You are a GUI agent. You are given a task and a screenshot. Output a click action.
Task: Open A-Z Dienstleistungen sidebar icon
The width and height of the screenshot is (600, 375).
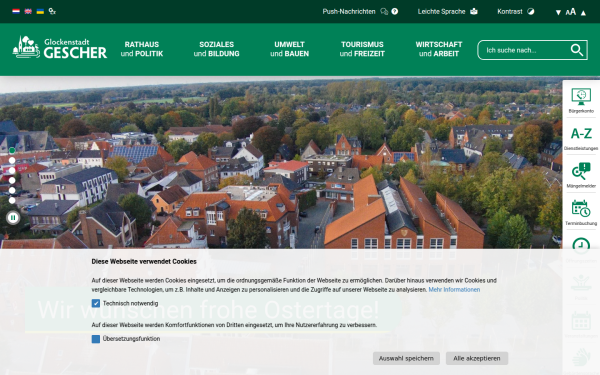(x=581, y=138)
